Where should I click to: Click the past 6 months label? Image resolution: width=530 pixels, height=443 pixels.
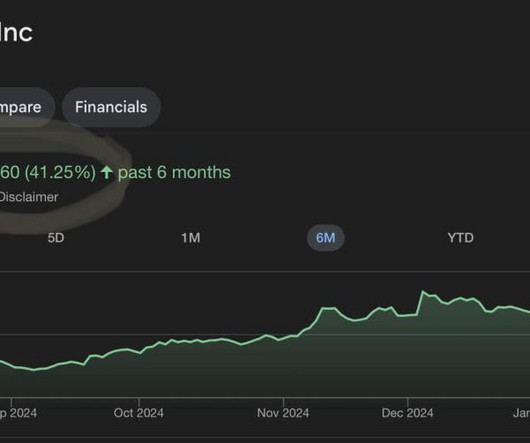(x=174, y=172)
